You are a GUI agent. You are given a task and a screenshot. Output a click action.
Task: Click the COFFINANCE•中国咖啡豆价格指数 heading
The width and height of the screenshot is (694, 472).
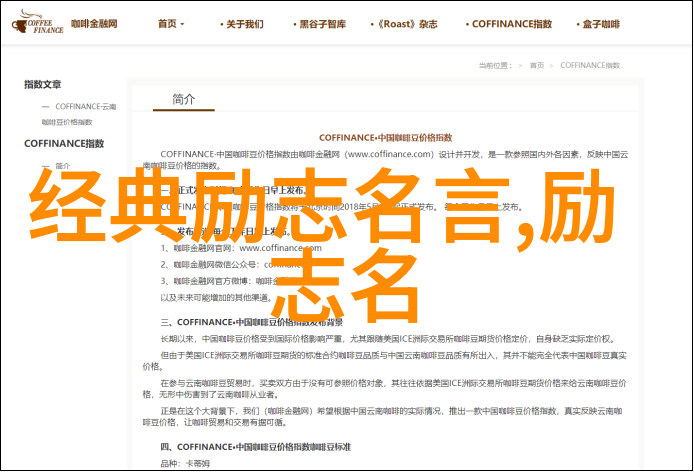coord(386,138)
